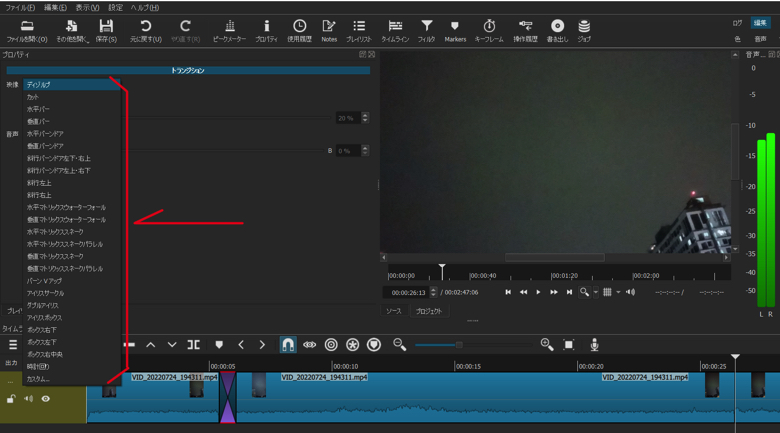Adjust the 20 % softness spinner arrows

pos(365,118)
